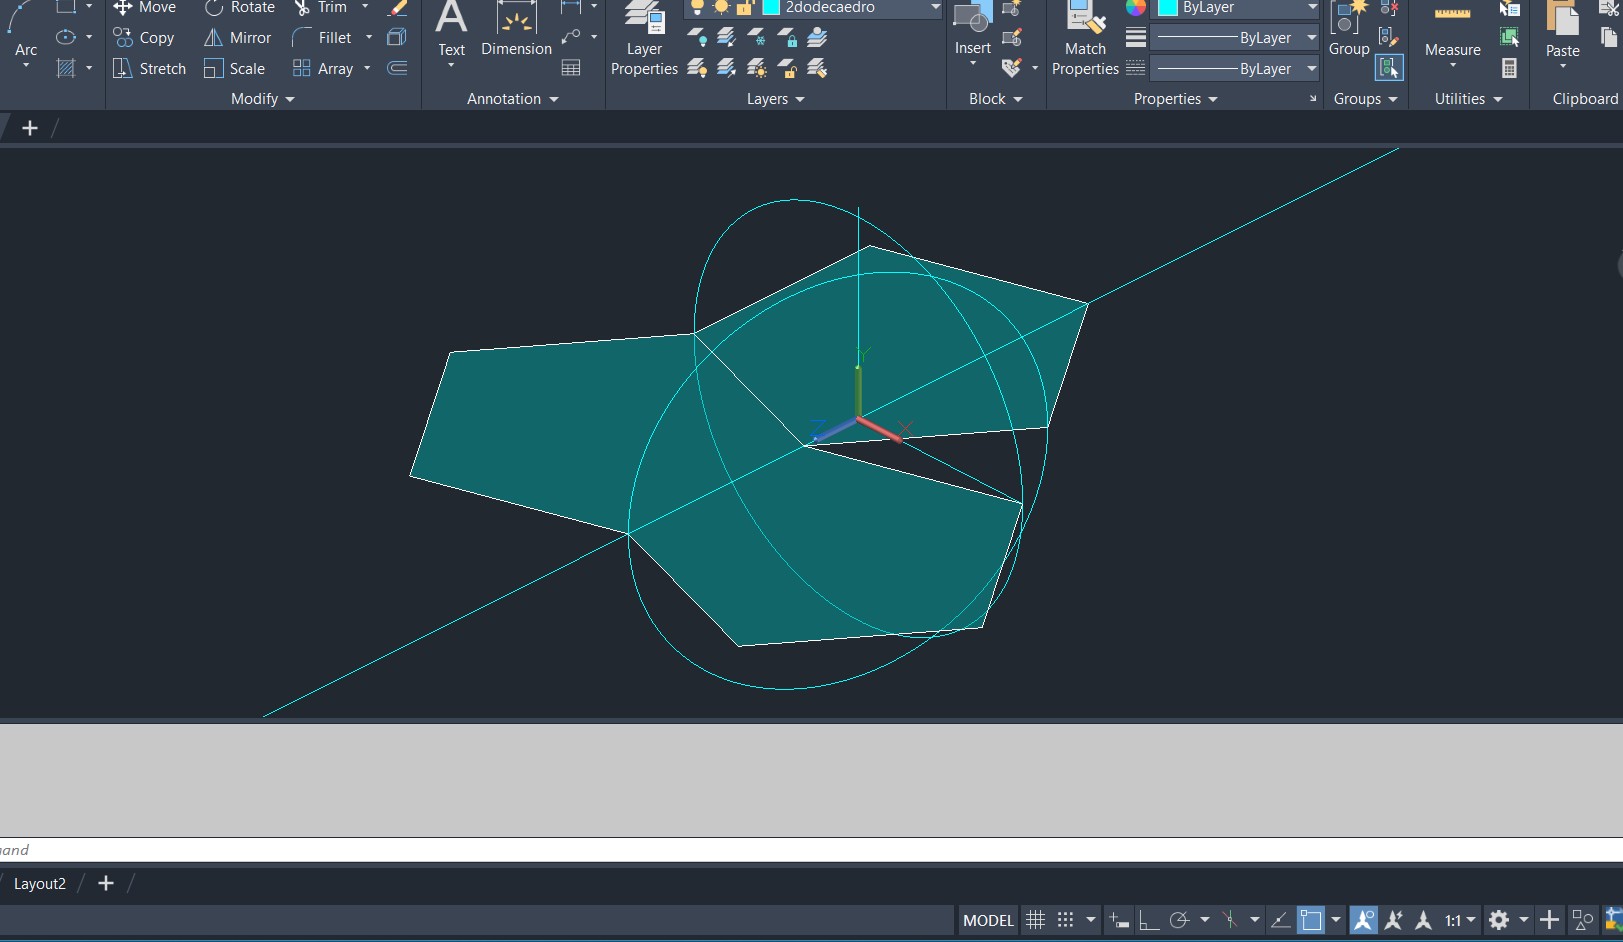The height and width of the screenshot is (942, 1623).
Task: Toggle Ortho mode in status bar
Action: [x=1149, y=920]
